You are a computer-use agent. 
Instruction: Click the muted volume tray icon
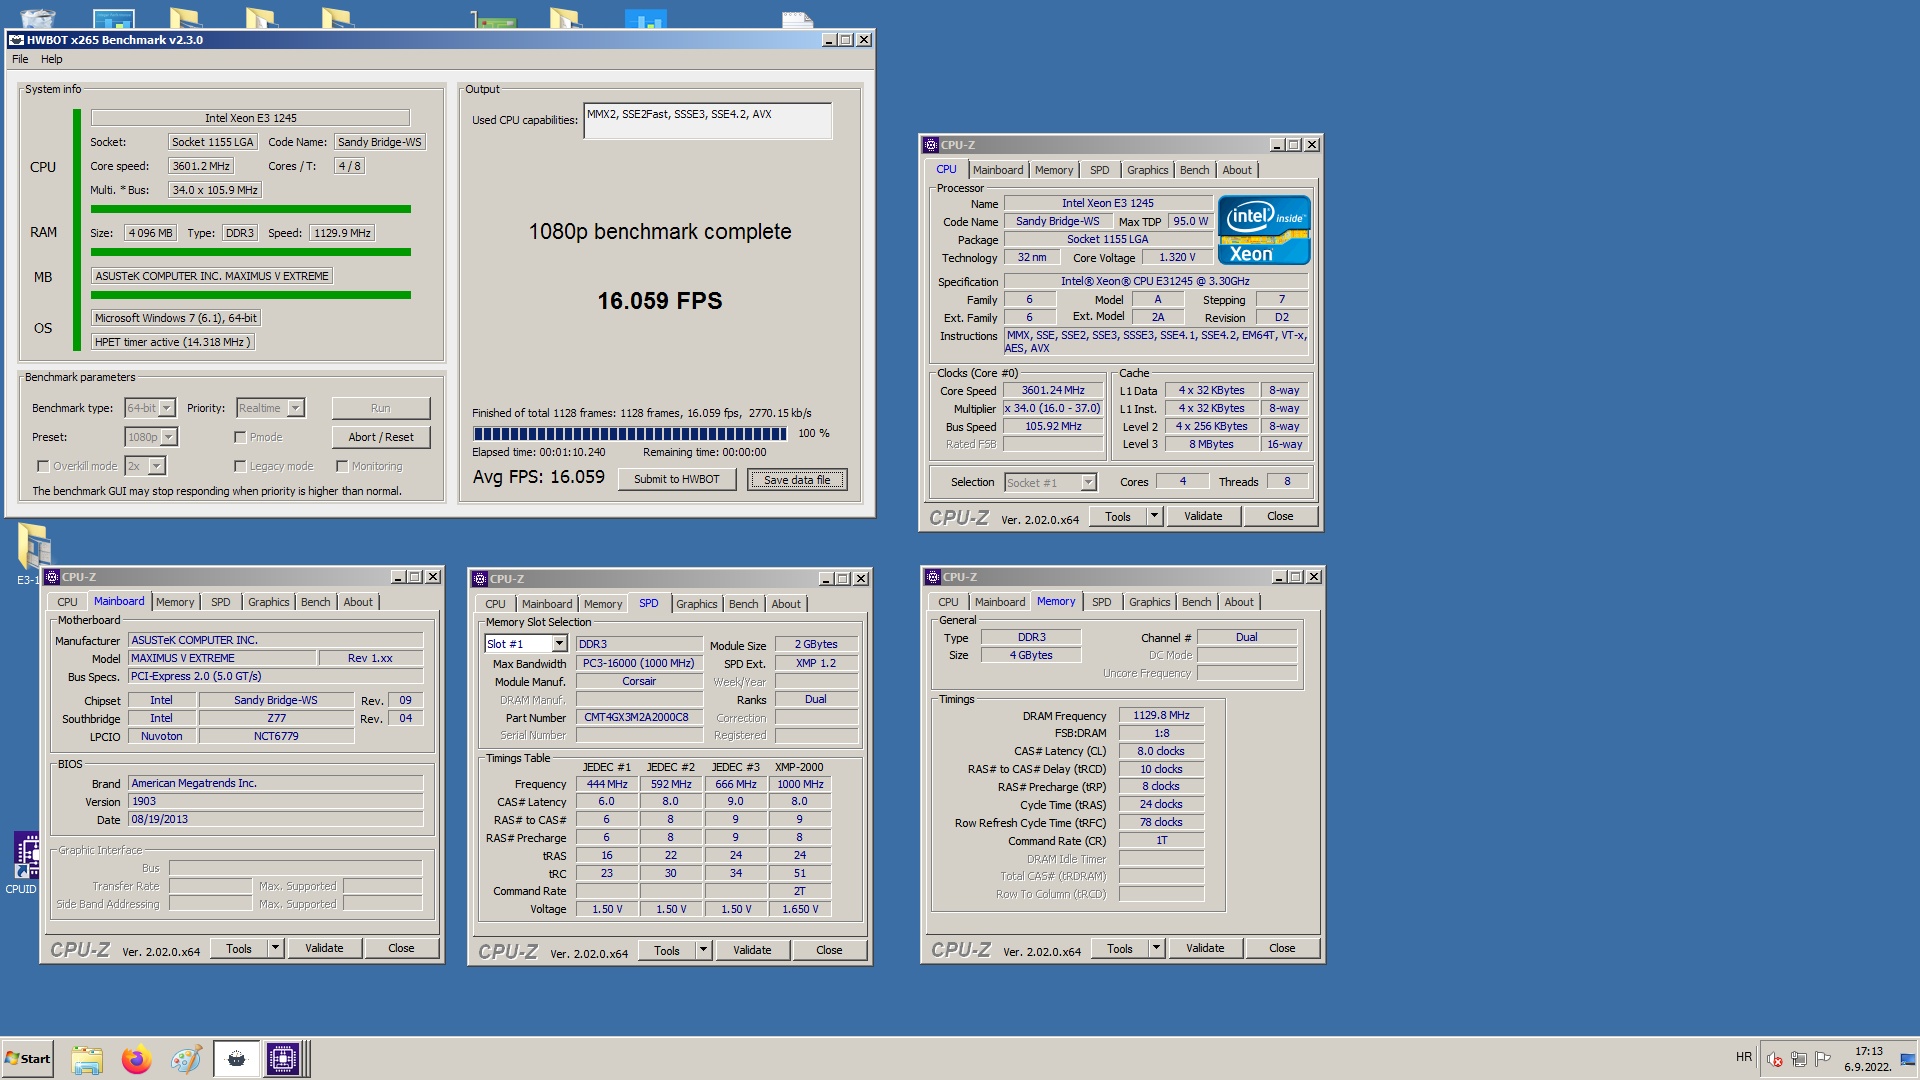(x=1774, y=1059)
